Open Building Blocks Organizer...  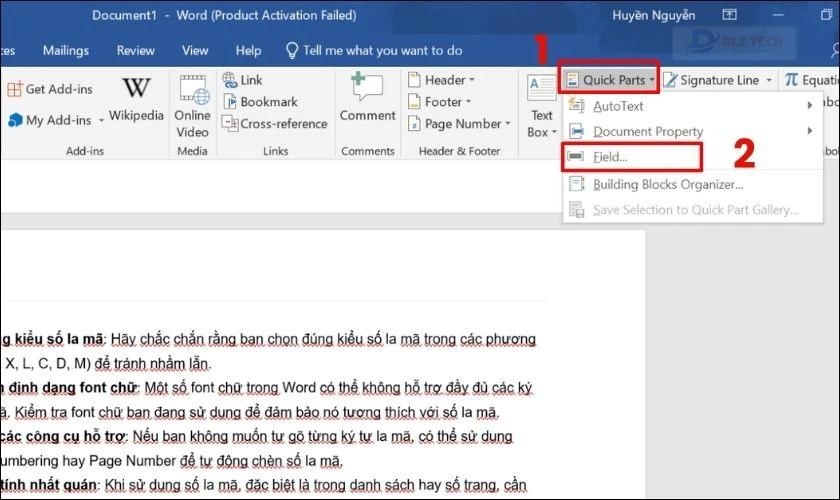[692, 184]
